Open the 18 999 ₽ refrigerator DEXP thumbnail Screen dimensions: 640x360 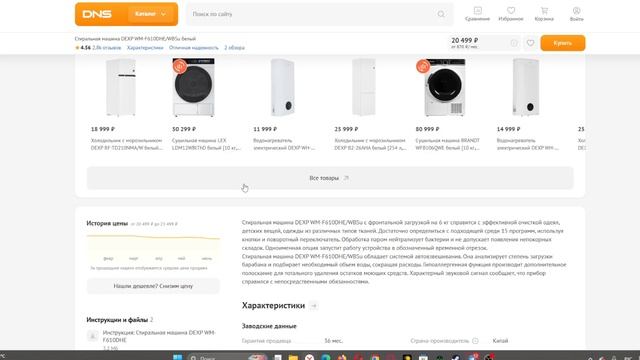click(x=121, y=87)
